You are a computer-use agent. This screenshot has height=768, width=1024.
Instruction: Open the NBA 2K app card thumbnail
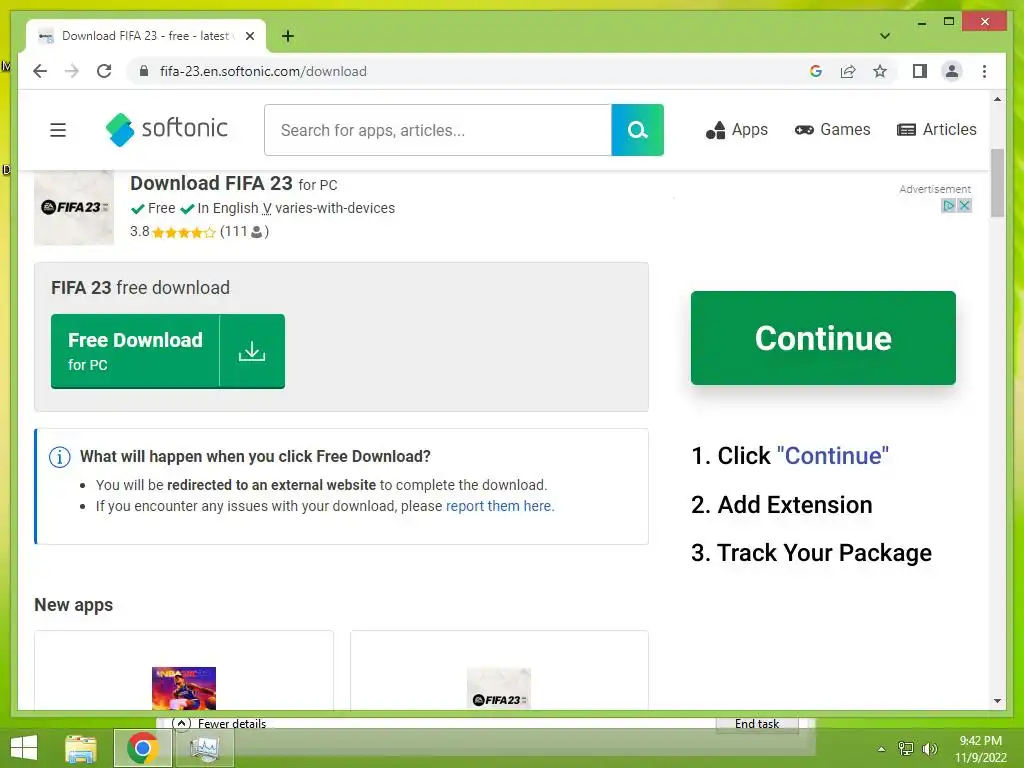[184, 688]
